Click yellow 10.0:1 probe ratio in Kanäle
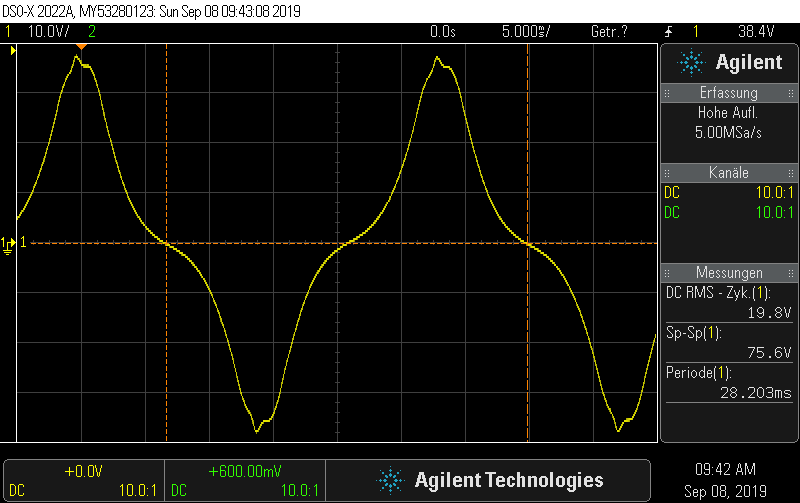 [774, 192]
